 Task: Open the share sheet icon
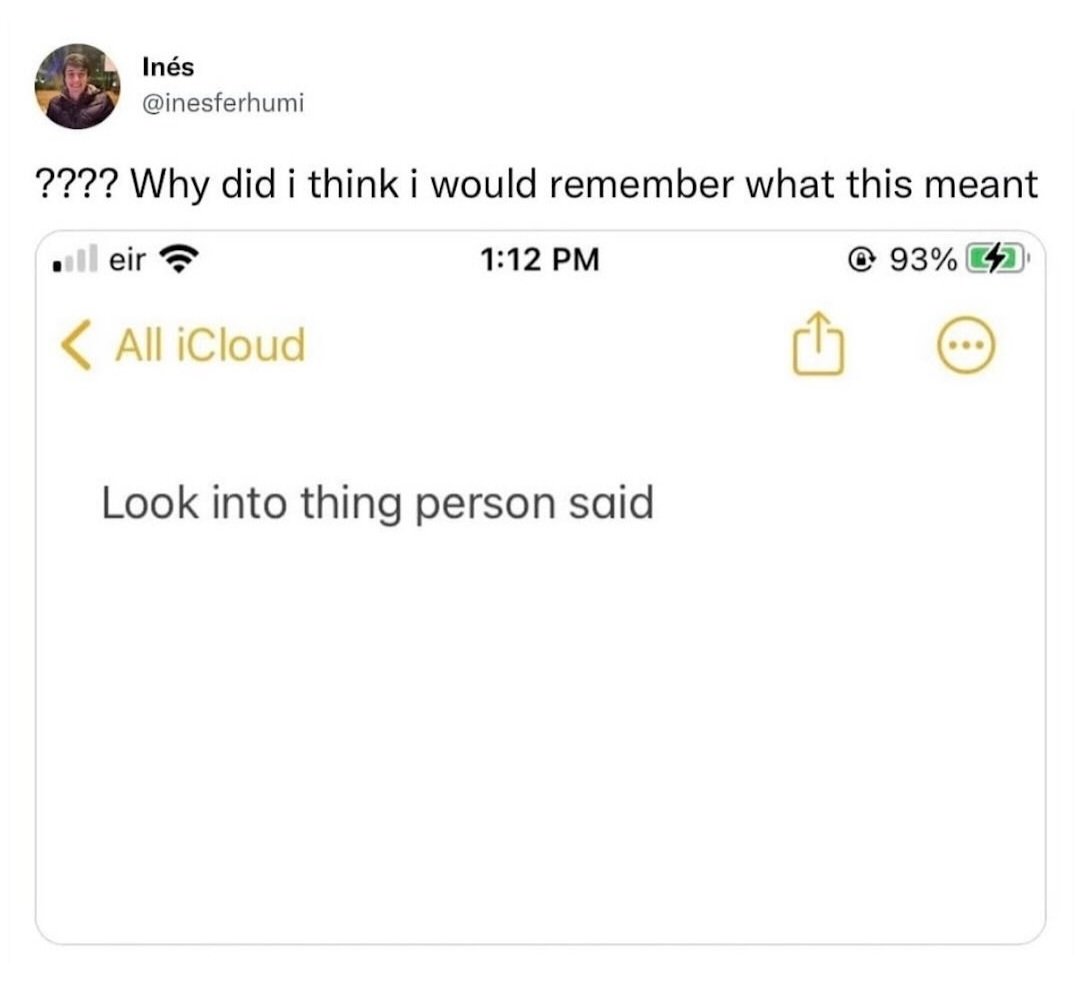tap(818, 345)
